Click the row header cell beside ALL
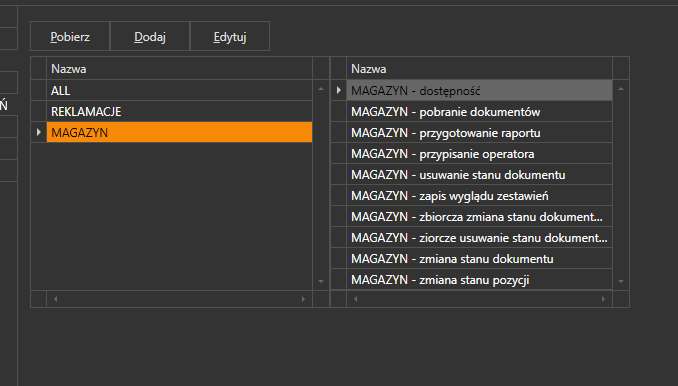Viewport: 678px width, 386px height. click(38, 90)
